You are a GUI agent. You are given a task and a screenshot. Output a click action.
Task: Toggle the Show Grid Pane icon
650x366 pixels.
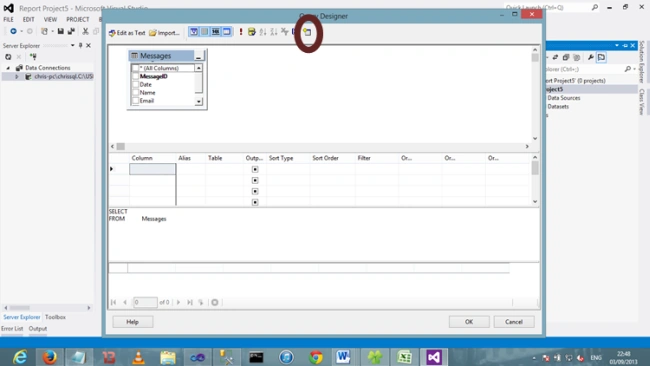coord(204,32)
